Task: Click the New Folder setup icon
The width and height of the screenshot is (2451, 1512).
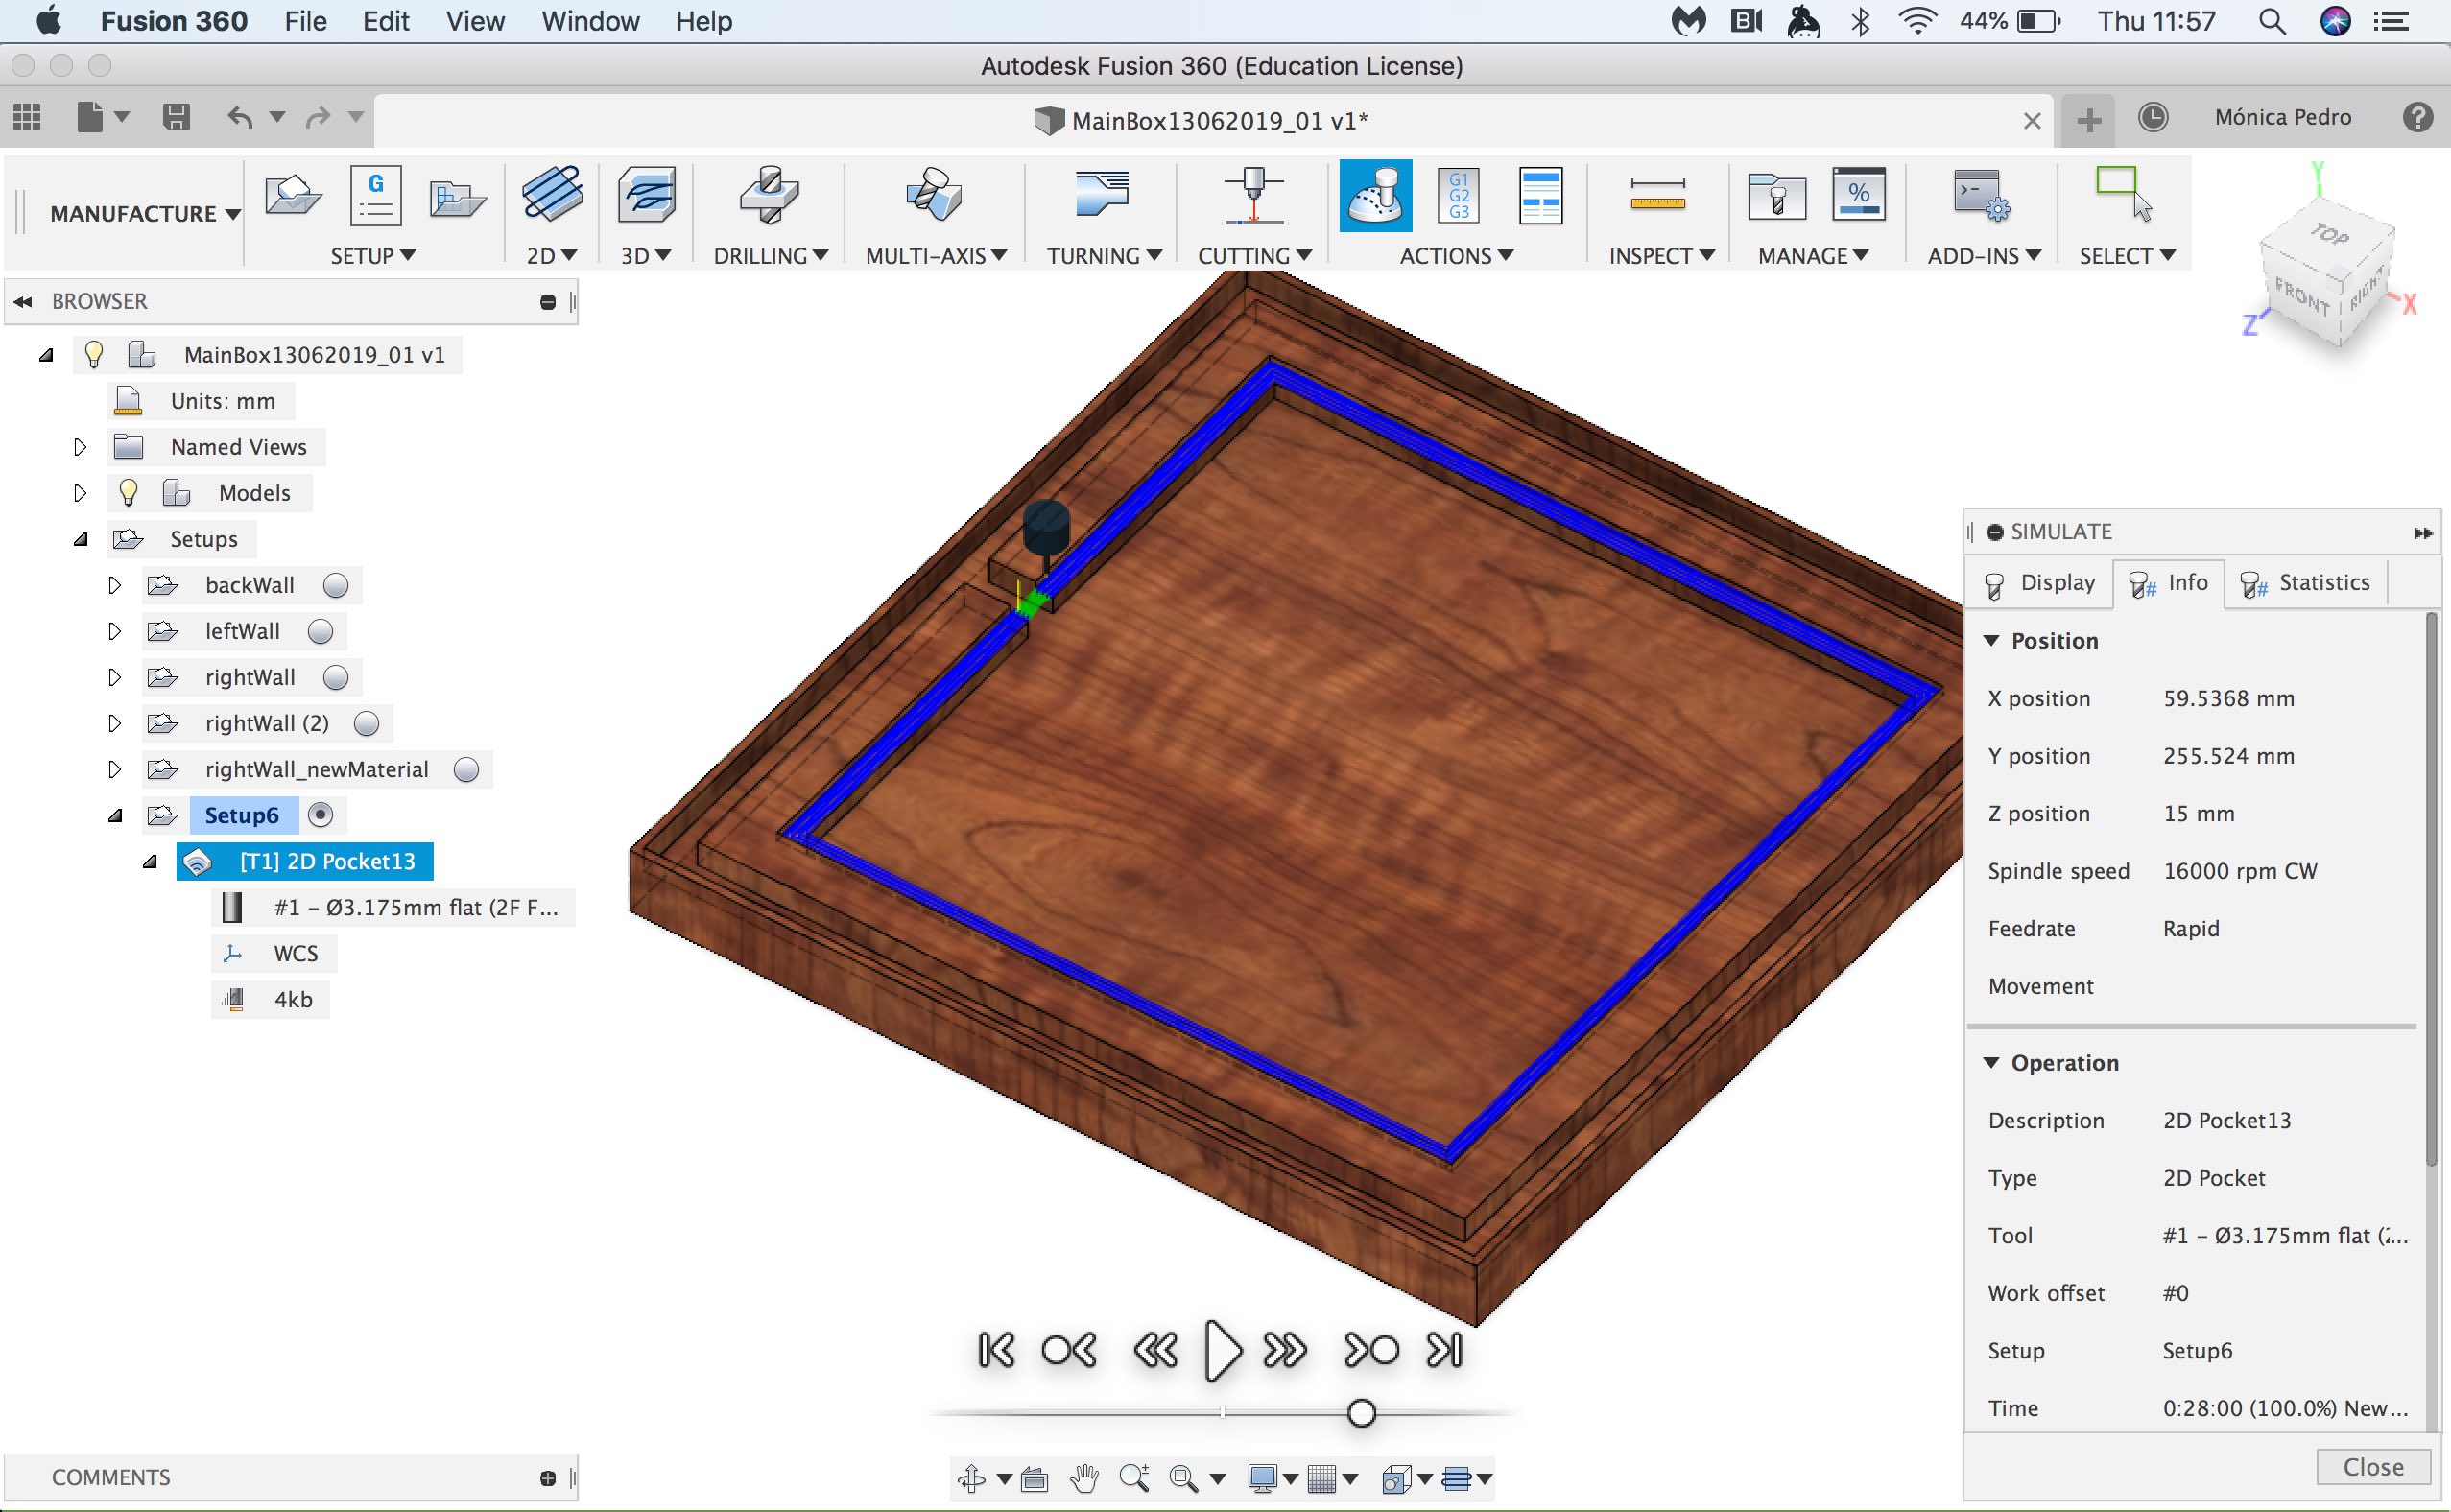Action: [457, 198]
